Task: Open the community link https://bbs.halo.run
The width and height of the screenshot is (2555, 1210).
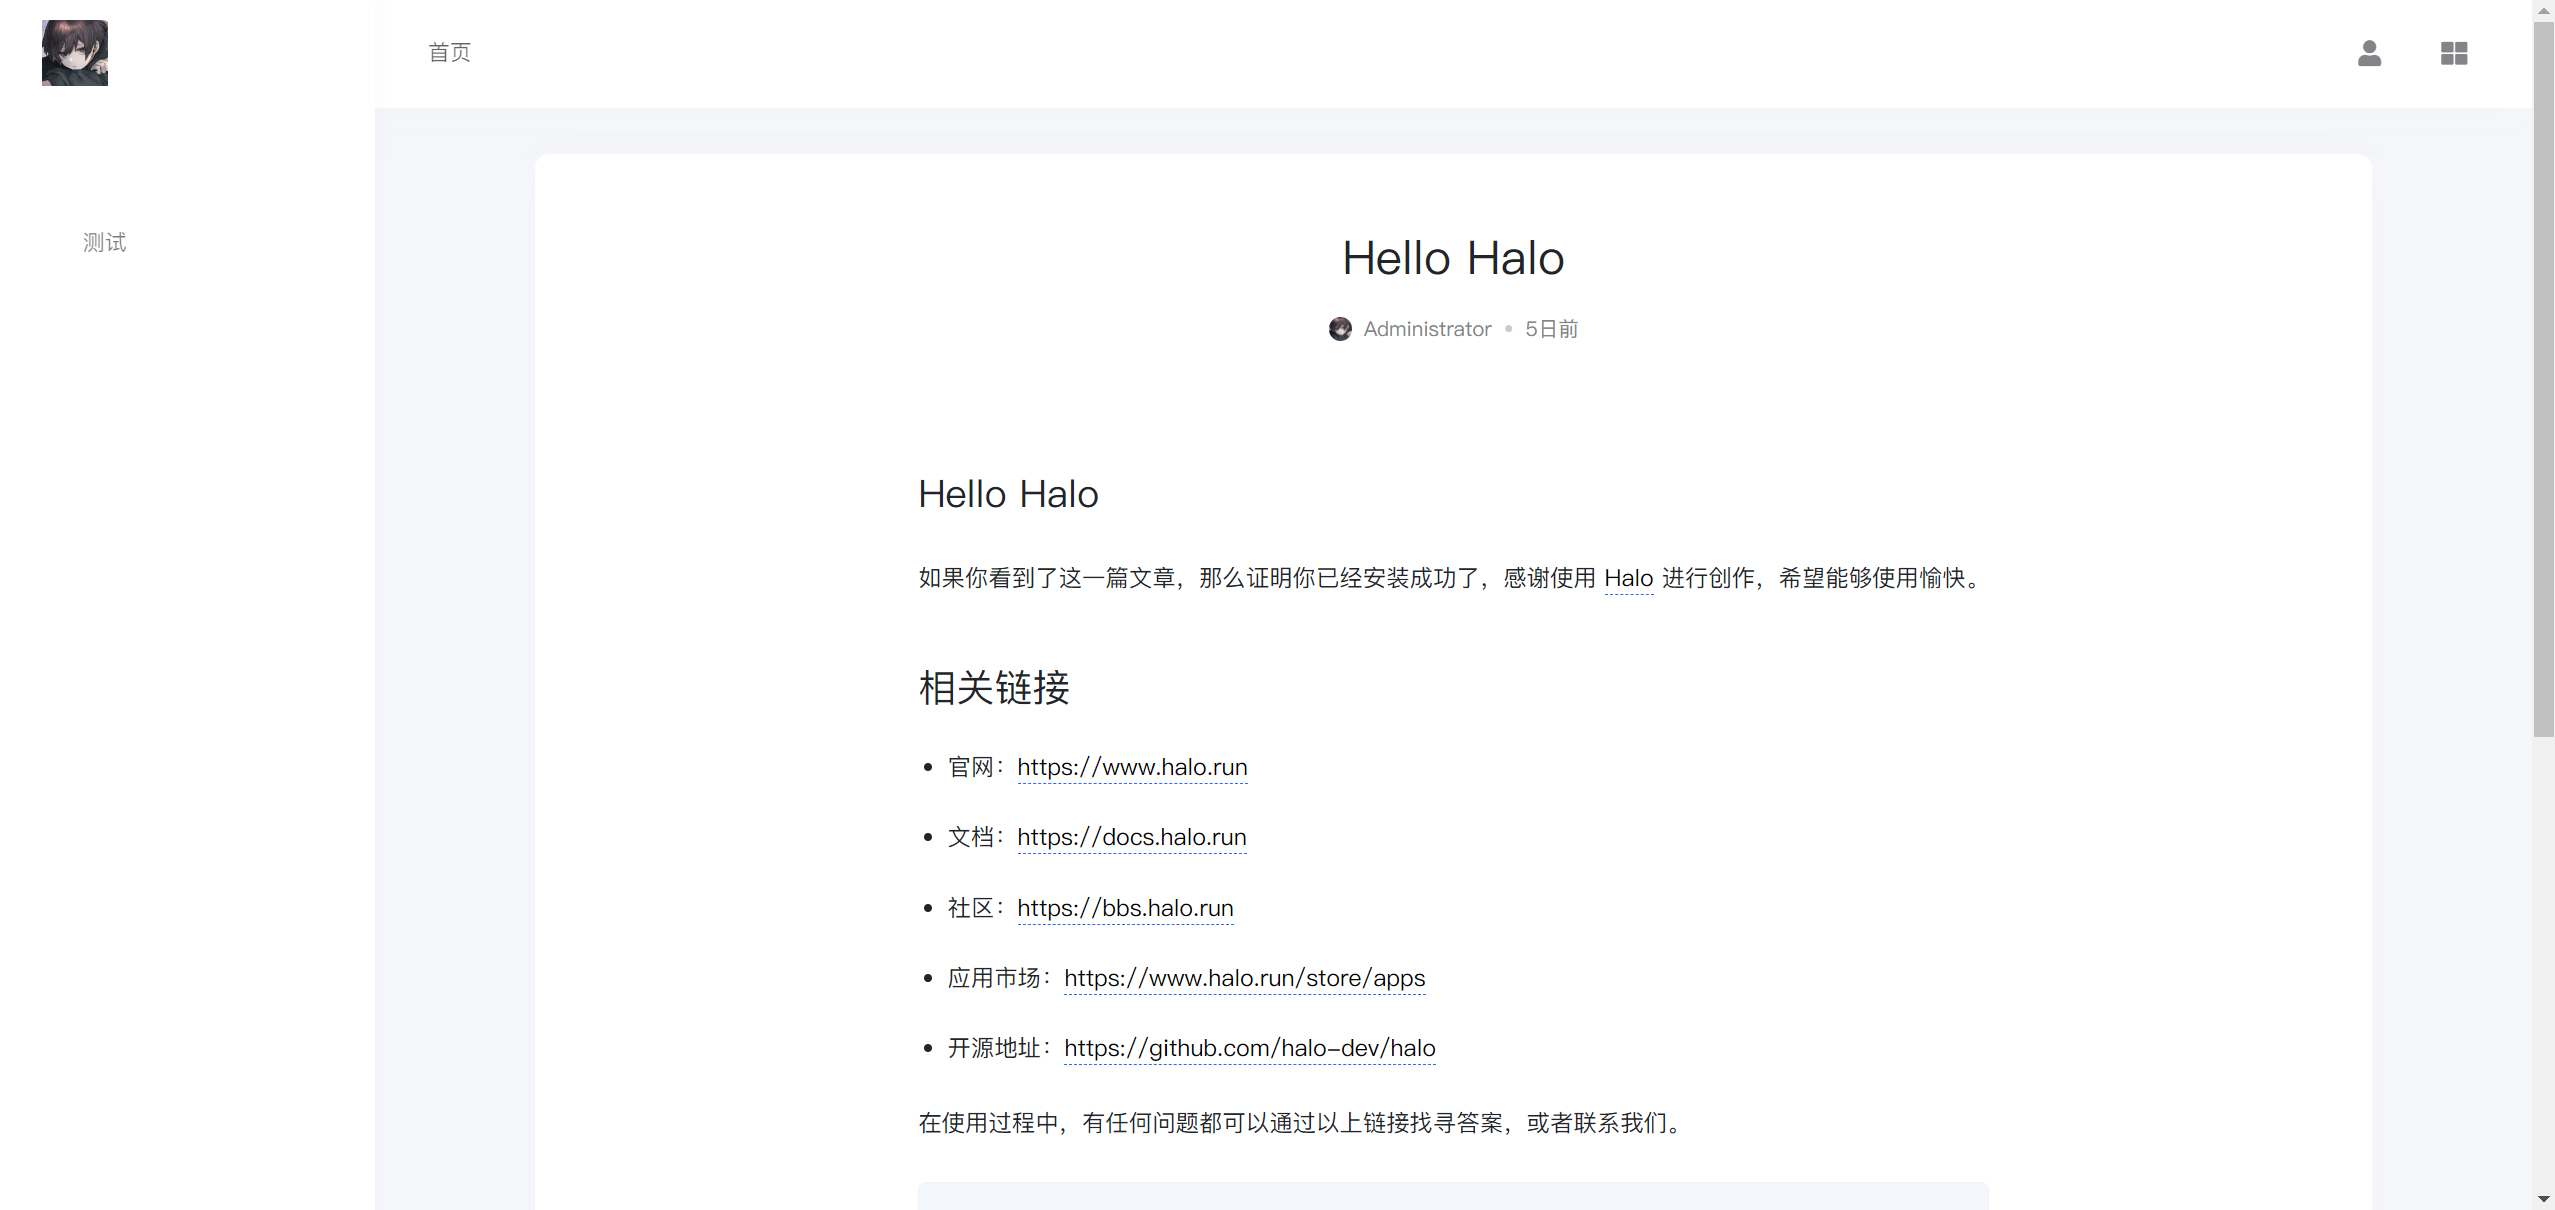Action: 1124,908
